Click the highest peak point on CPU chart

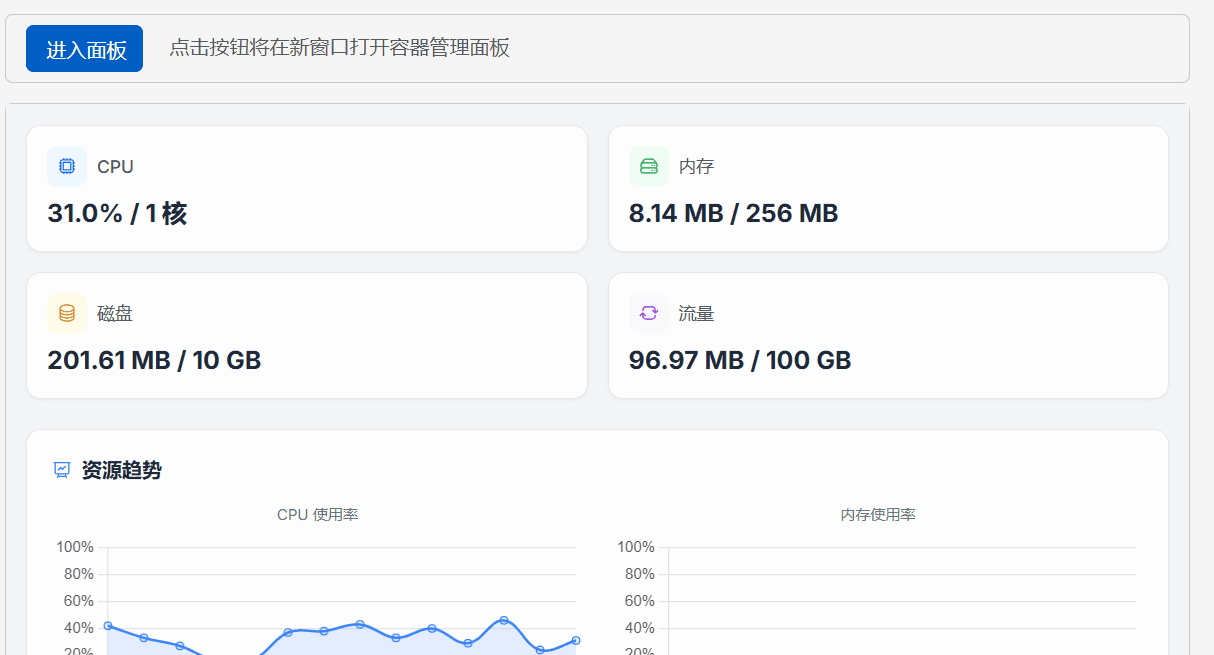click(x=504, y=620)
